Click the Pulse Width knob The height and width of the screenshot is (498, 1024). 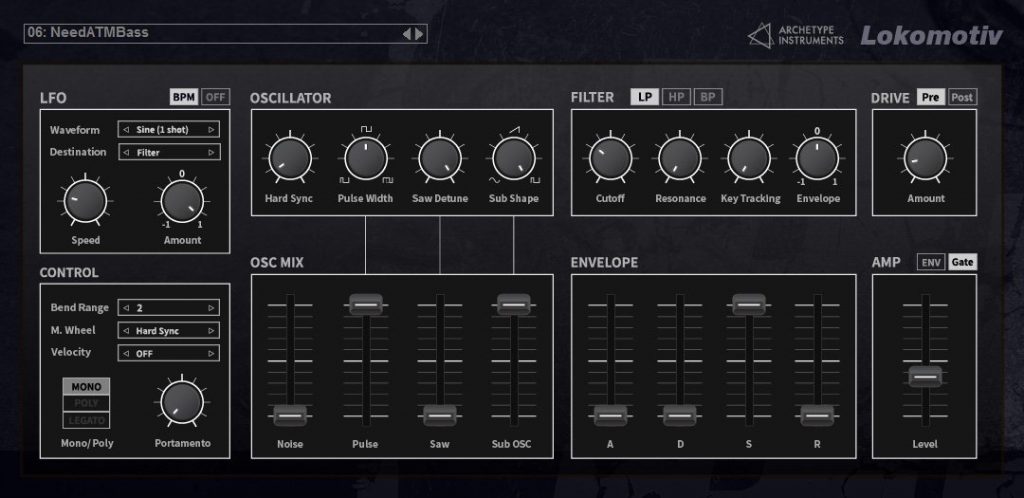pyautogui.click(x=366, y=159)
